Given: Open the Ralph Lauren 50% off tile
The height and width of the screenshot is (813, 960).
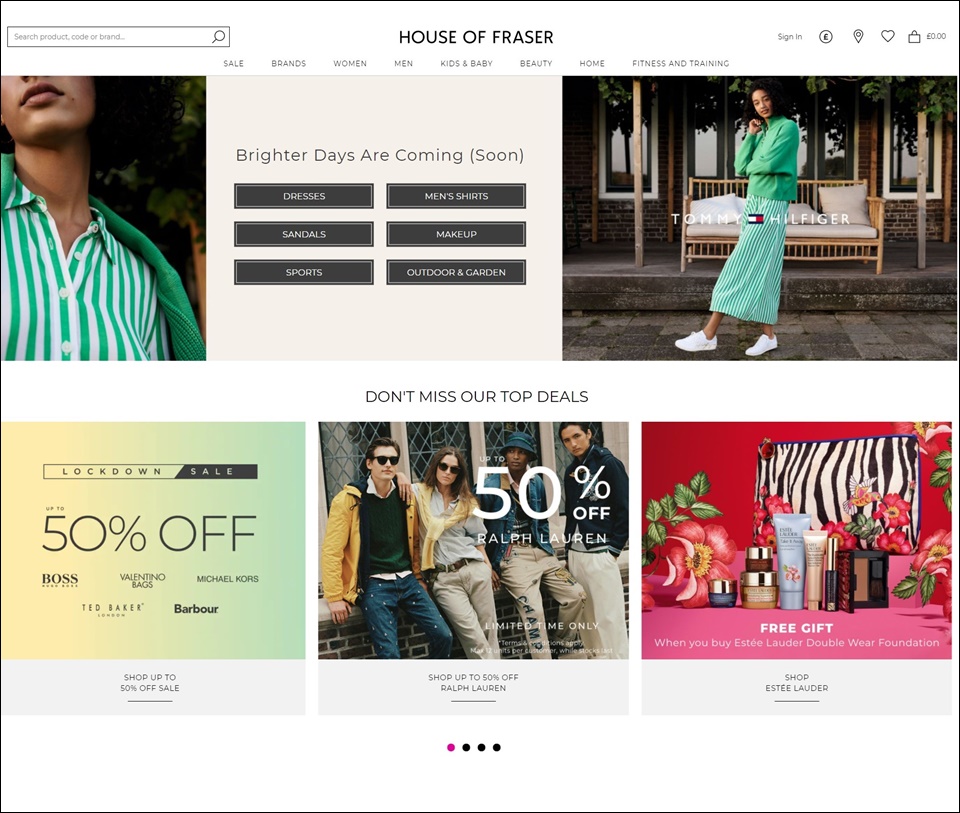Looking at the screenshot, I should click(473, 541).
